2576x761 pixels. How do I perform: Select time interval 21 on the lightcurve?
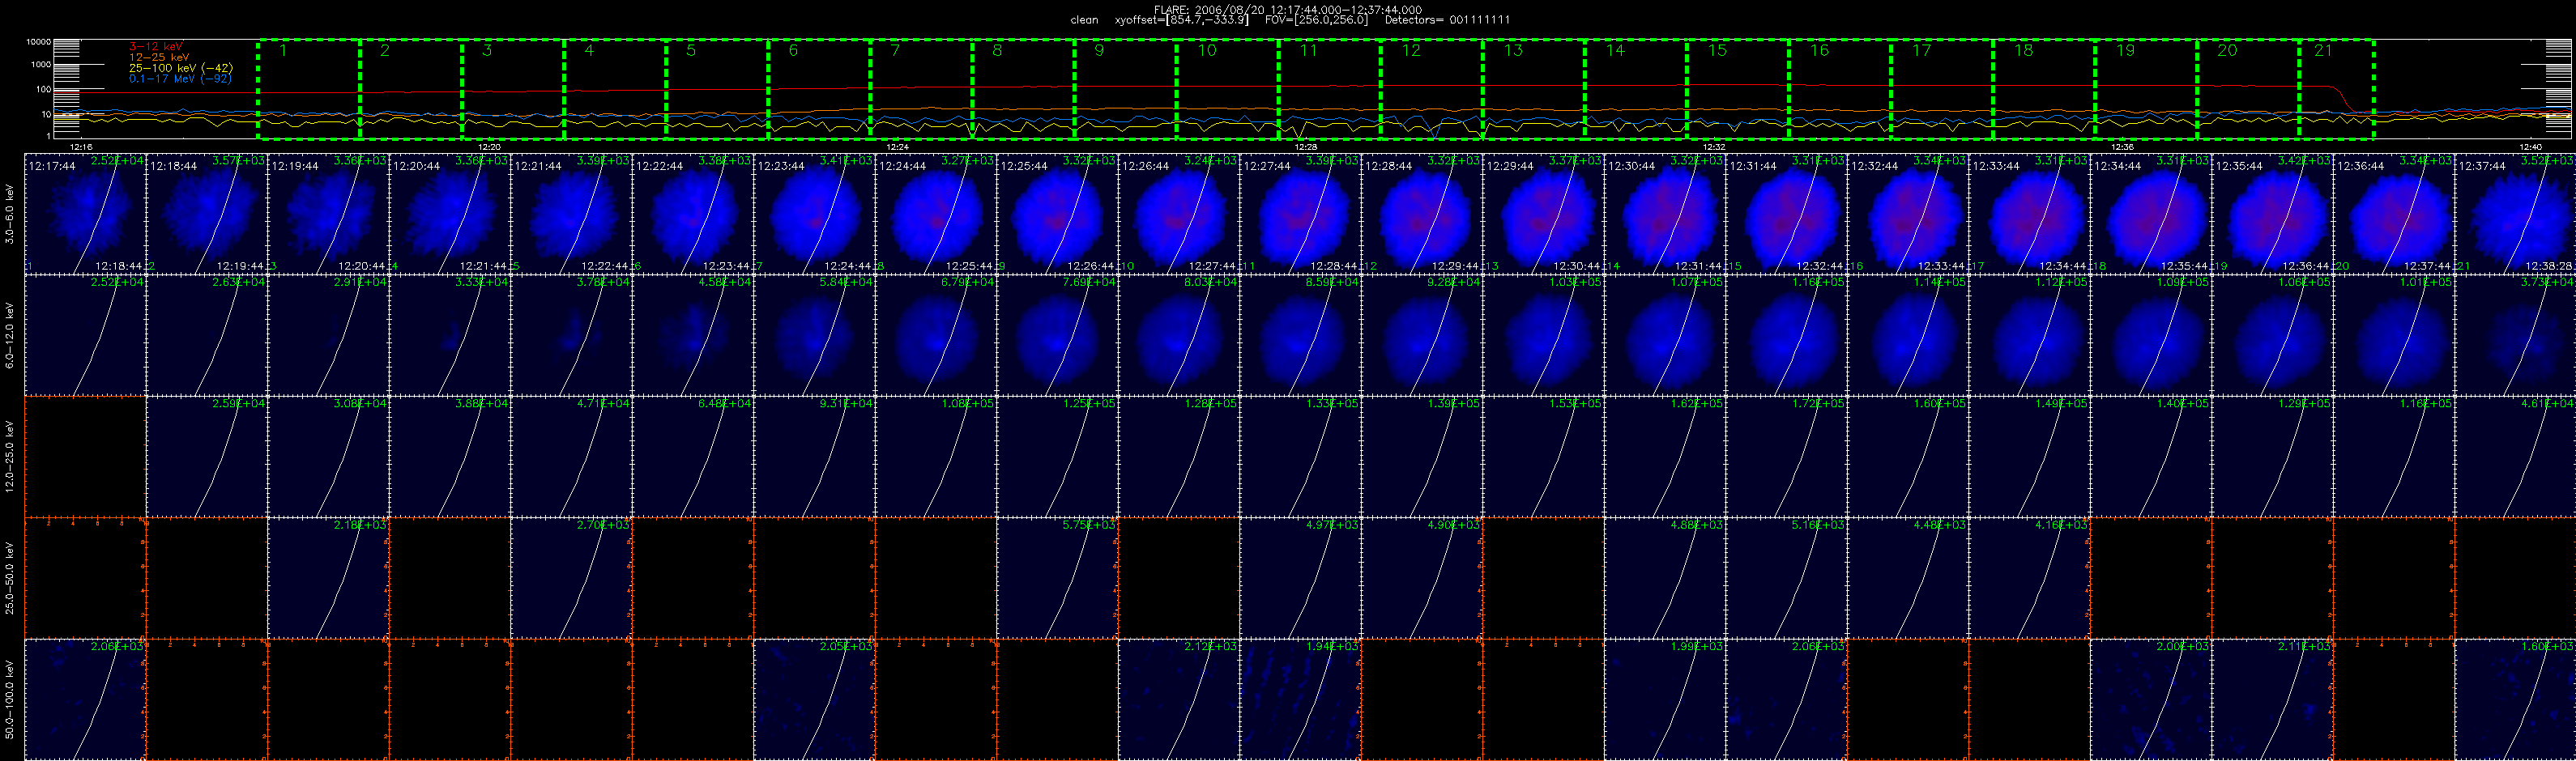tap(2336, 89)
